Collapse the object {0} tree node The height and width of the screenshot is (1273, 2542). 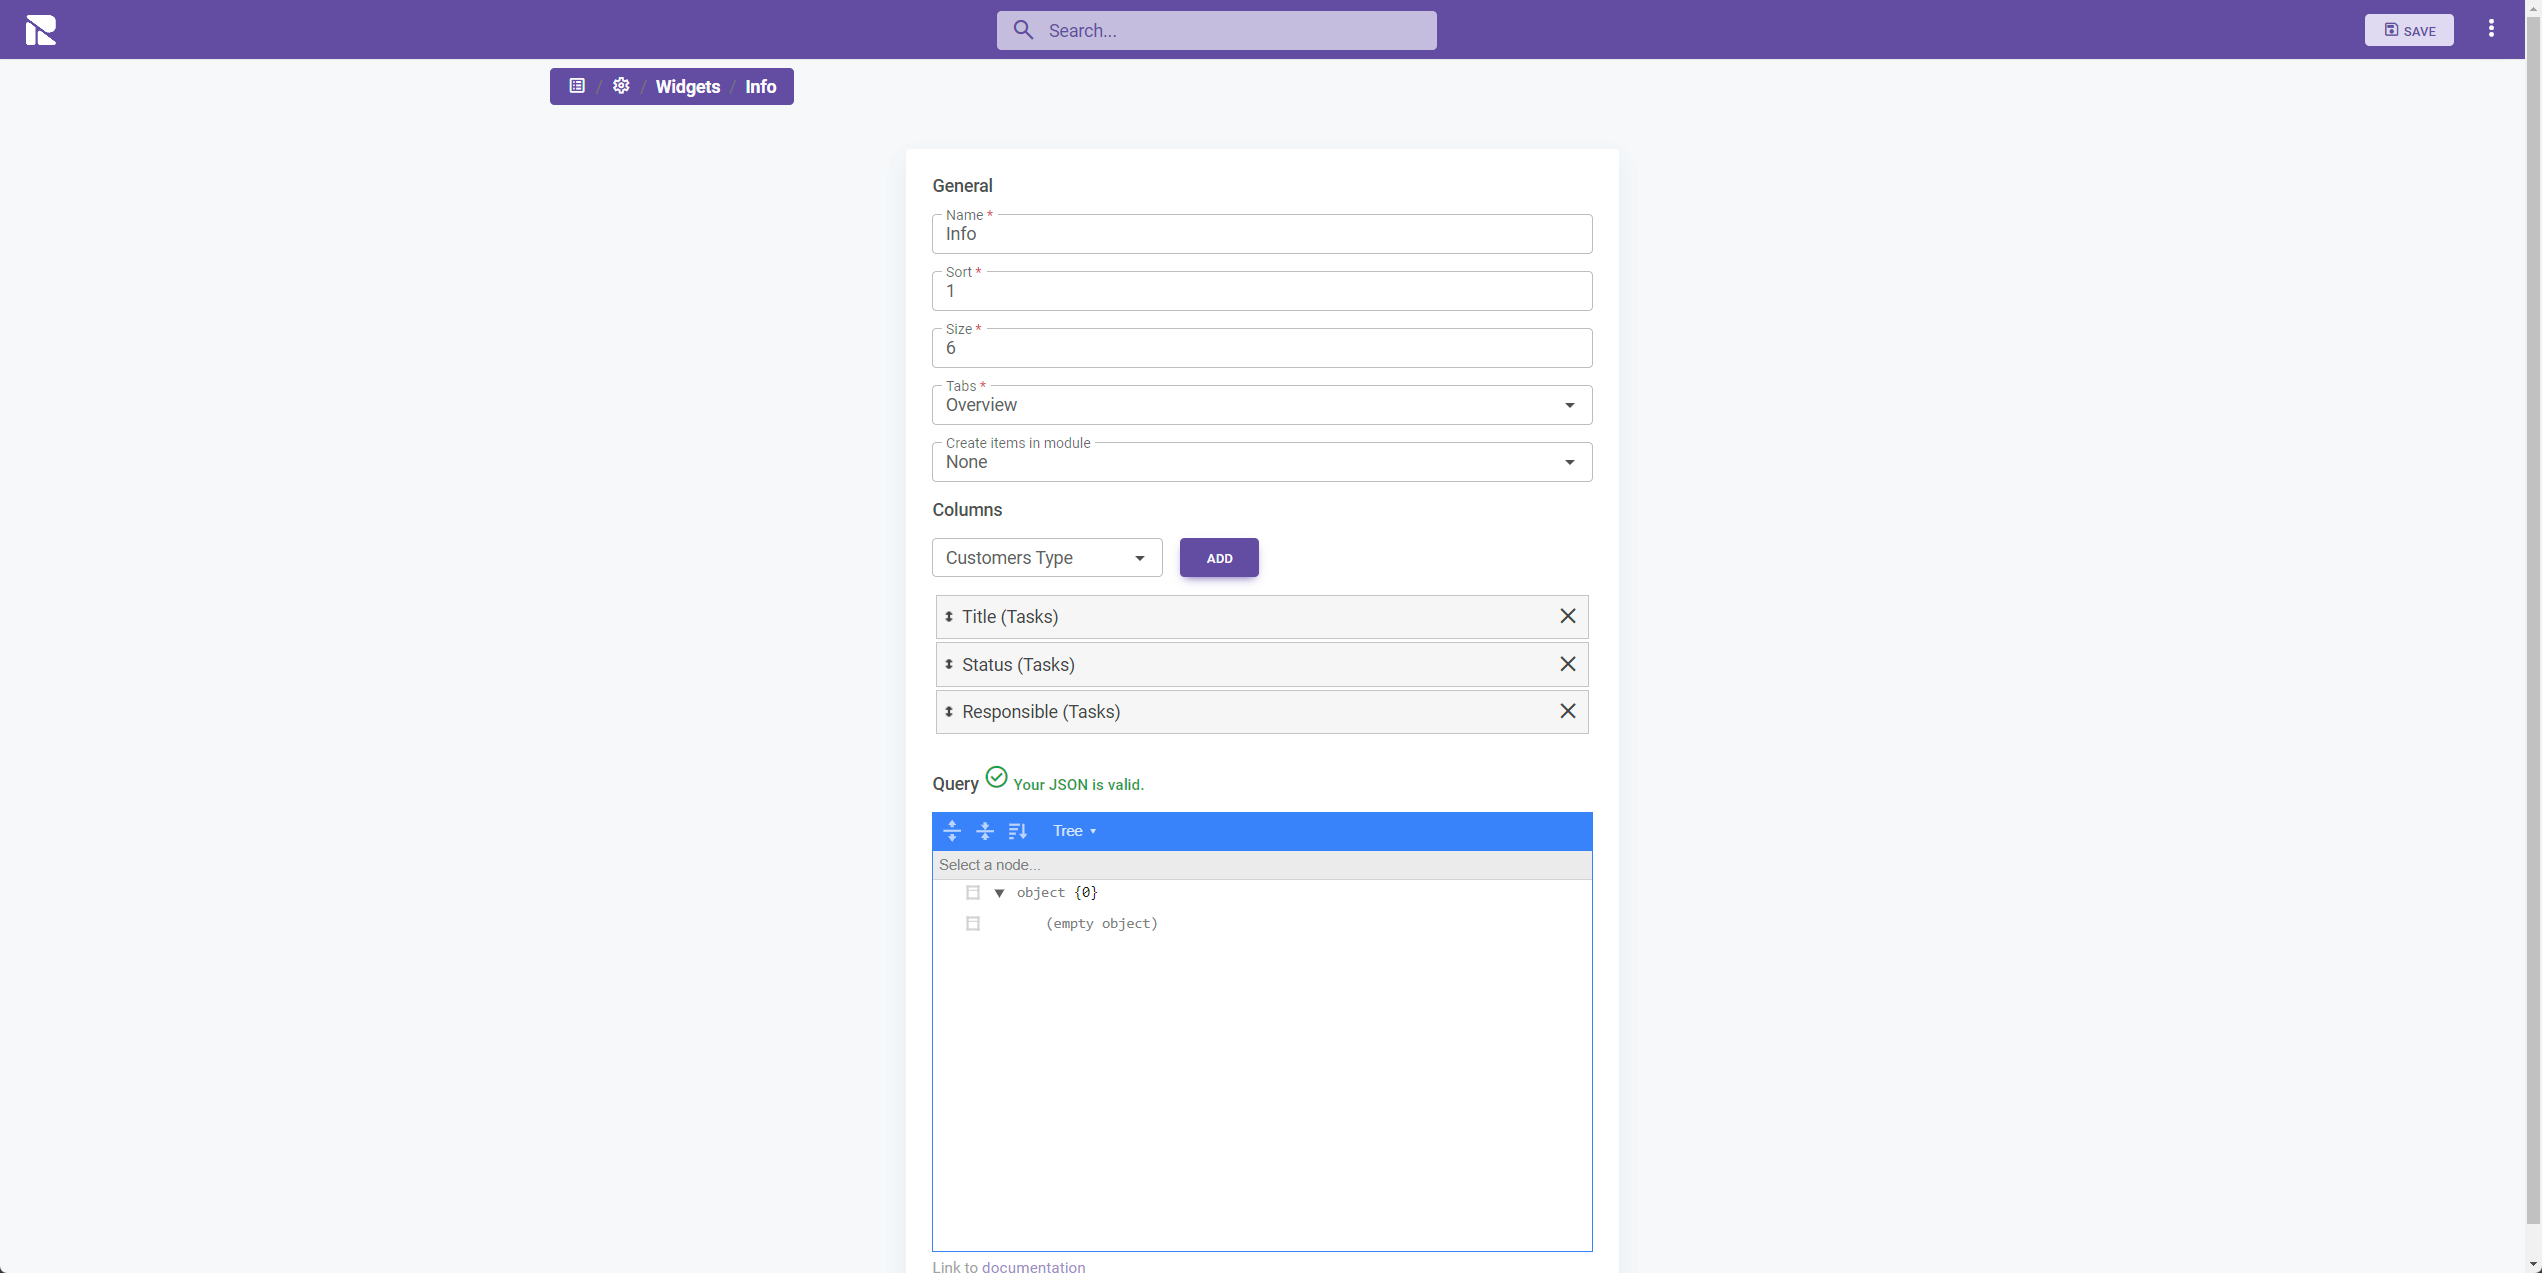coord(999,893)
